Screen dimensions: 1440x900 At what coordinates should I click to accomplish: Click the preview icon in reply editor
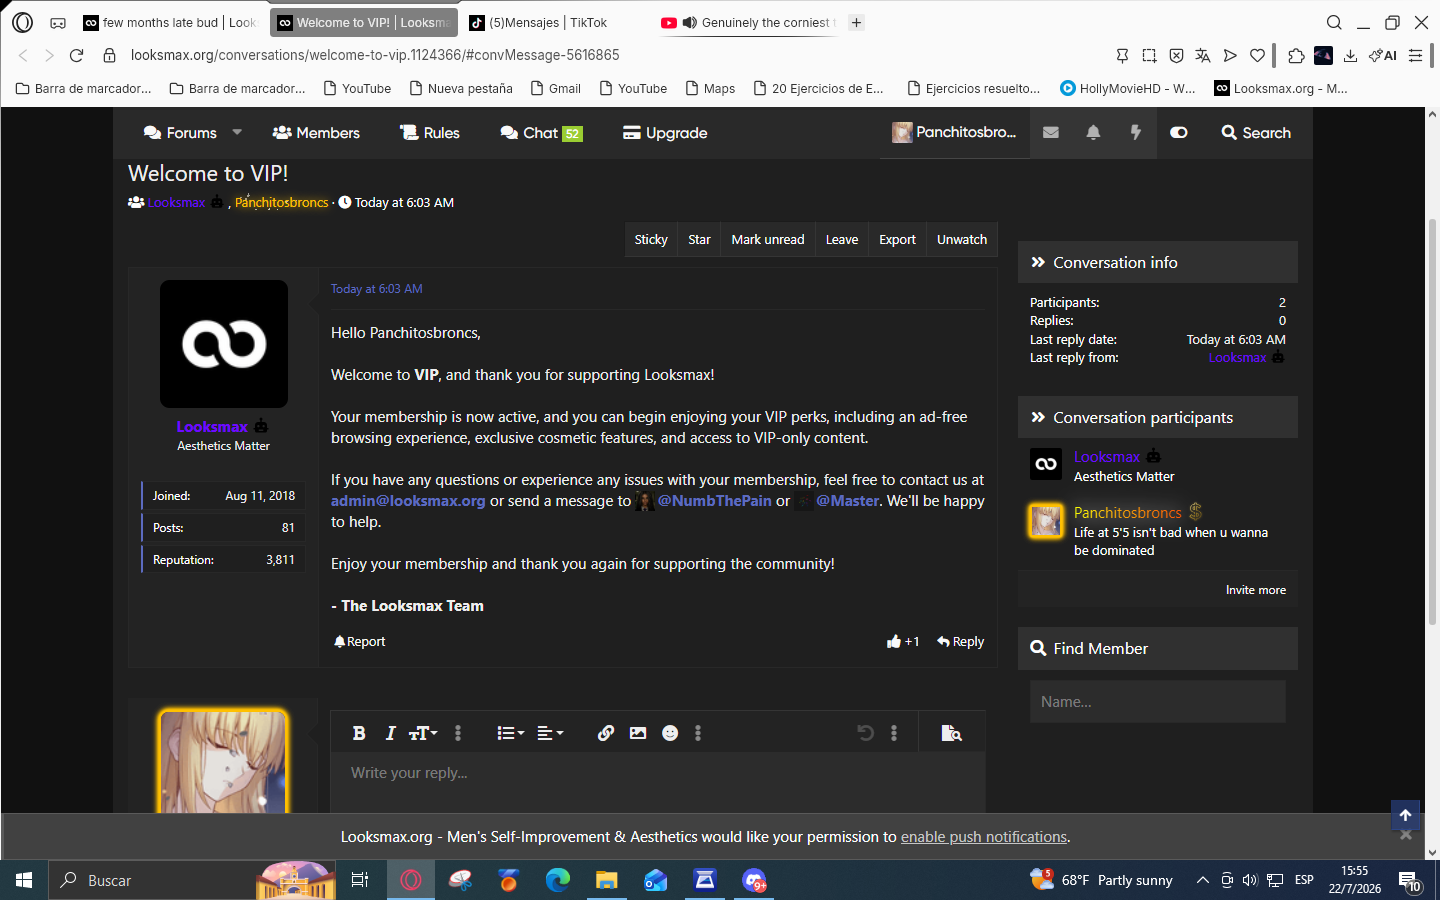(x=951, y=733)
